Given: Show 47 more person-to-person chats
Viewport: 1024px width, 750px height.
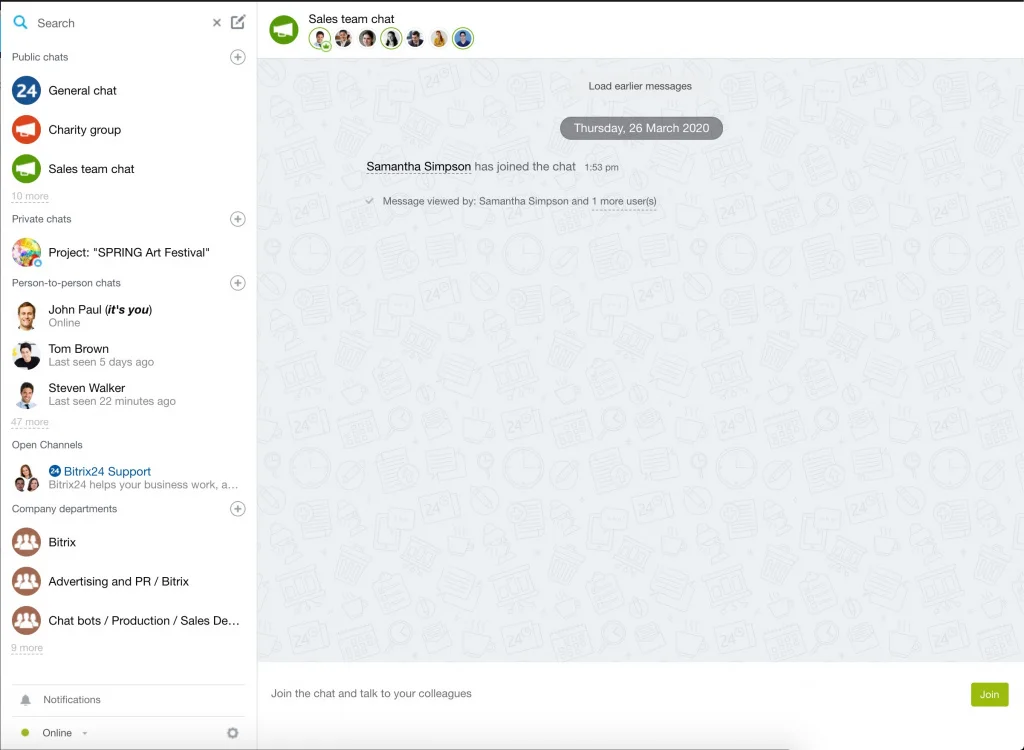Looking at the screenshot, I should [29, 422].
